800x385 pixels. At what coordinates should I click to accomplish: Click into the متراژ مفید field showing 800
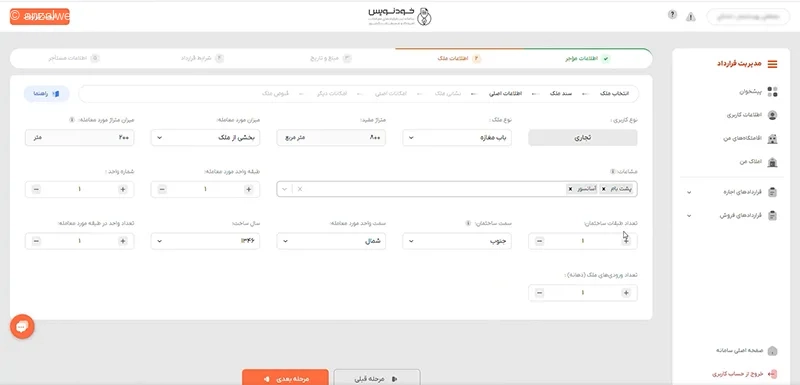(331, 138)
